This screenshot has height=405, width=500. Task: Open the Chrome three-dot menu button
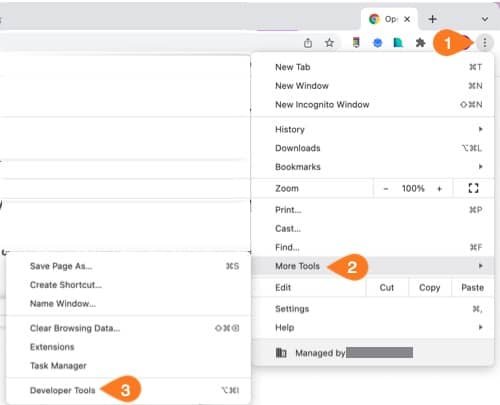coord(484,43)
